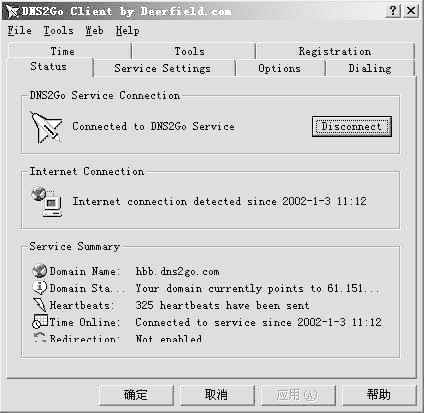
Task: Click 'Internet connection detected since 2002-1-3 11:12' text
Action: (220, 201)
